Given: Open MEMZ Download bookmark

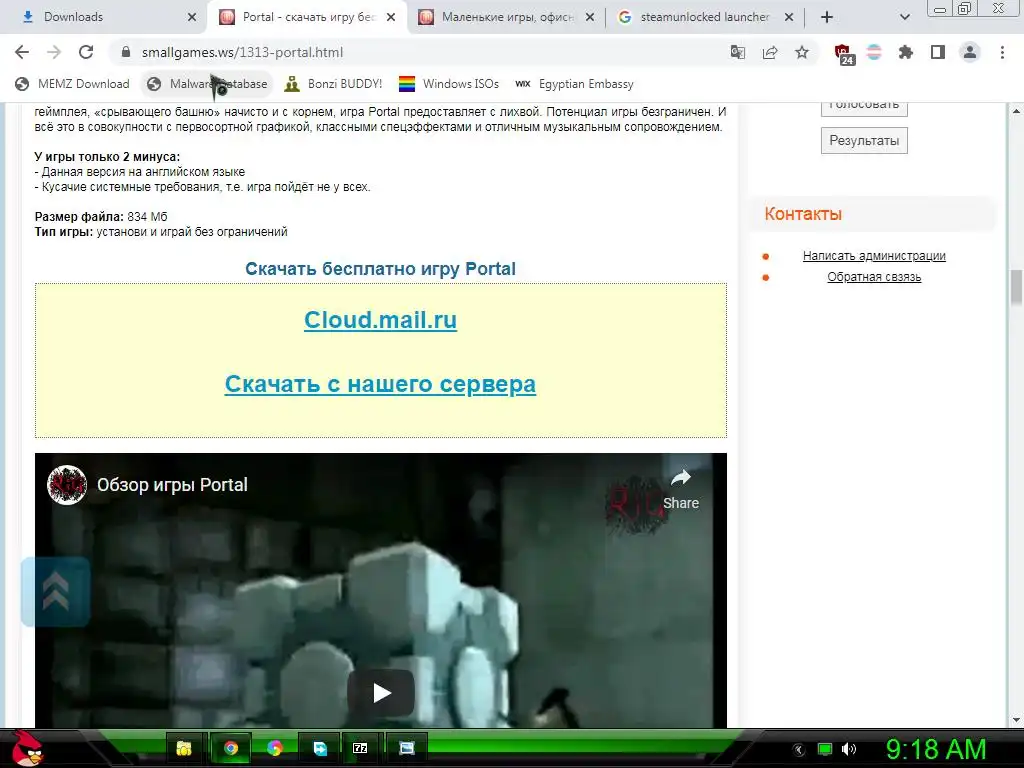Looking at the screenshot, I should (72, 84).
